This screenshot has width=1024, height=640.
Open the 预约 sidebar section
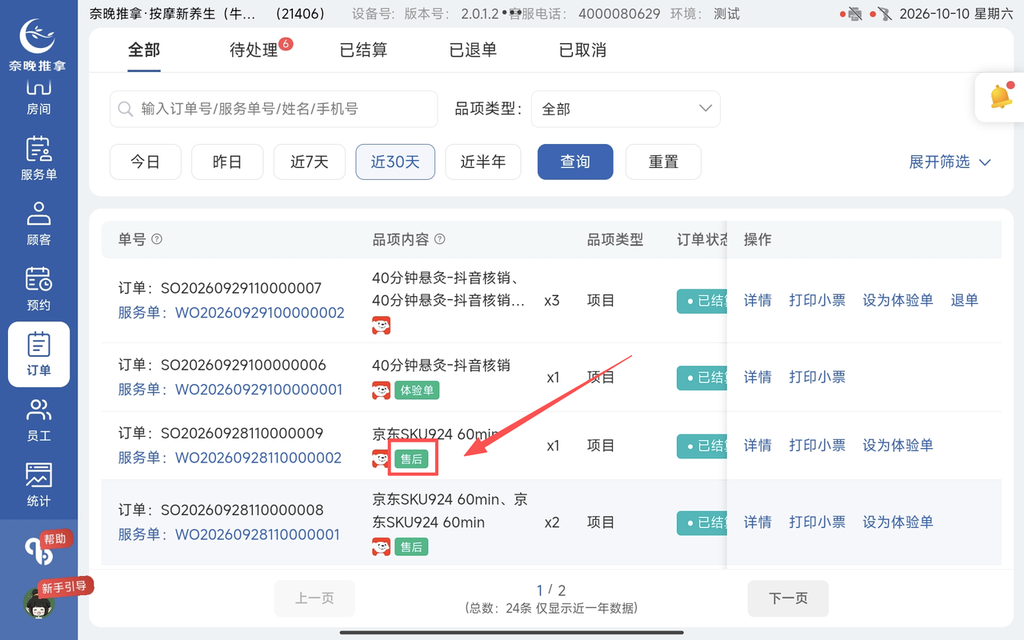point(39,289)
